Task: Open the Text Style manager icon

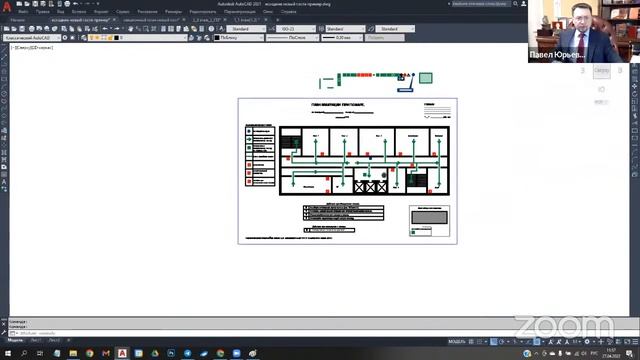Action: pos(222,29)
